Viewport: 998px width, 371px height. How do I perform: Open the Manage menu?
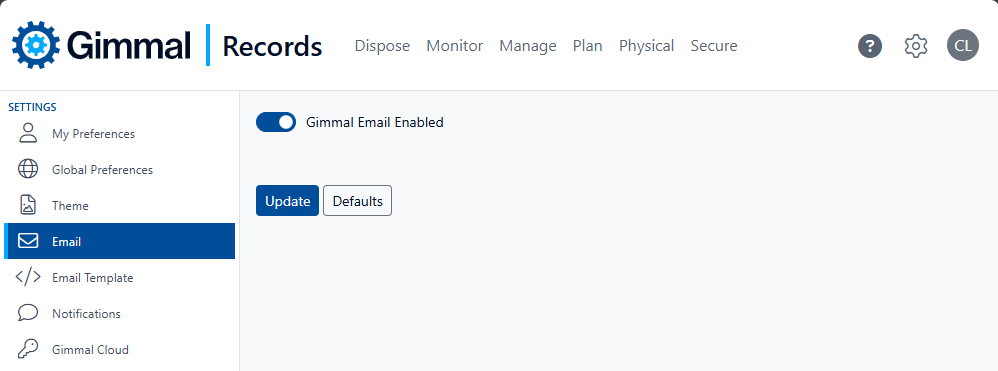pos(528,46)
